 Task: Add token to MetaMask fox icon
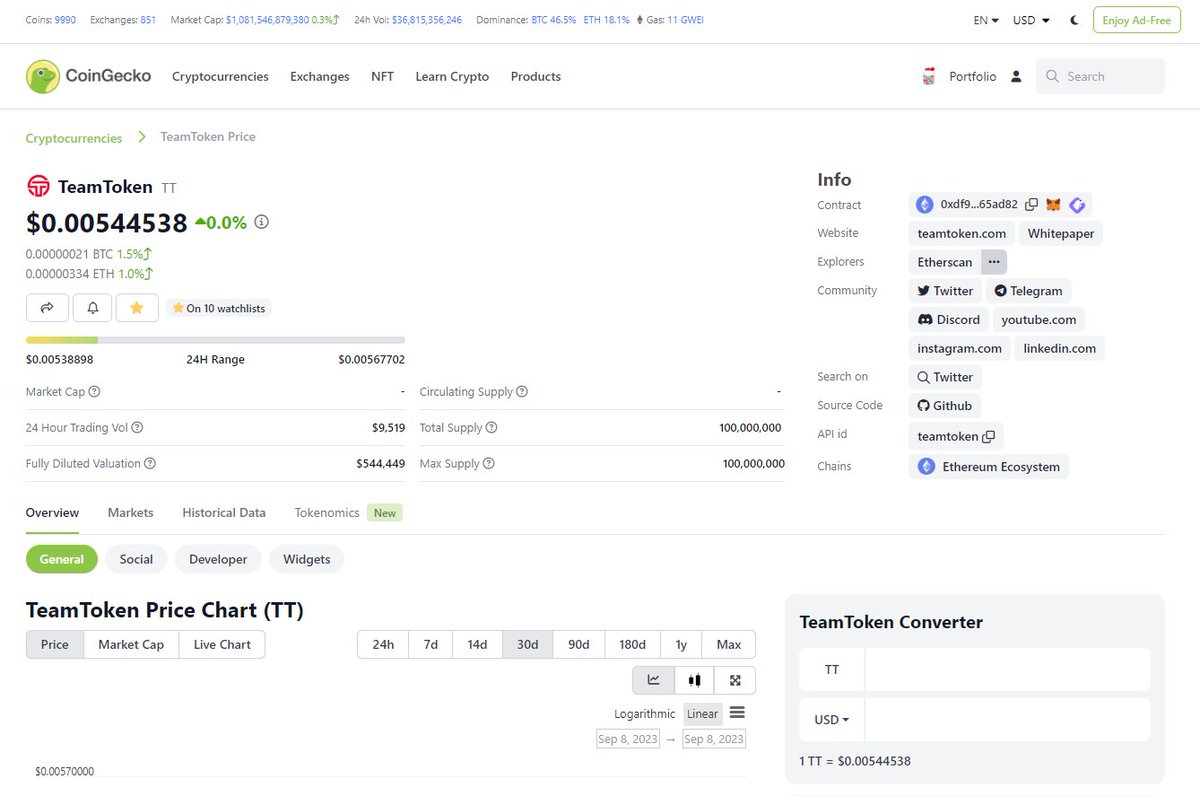pos(1053,205)
